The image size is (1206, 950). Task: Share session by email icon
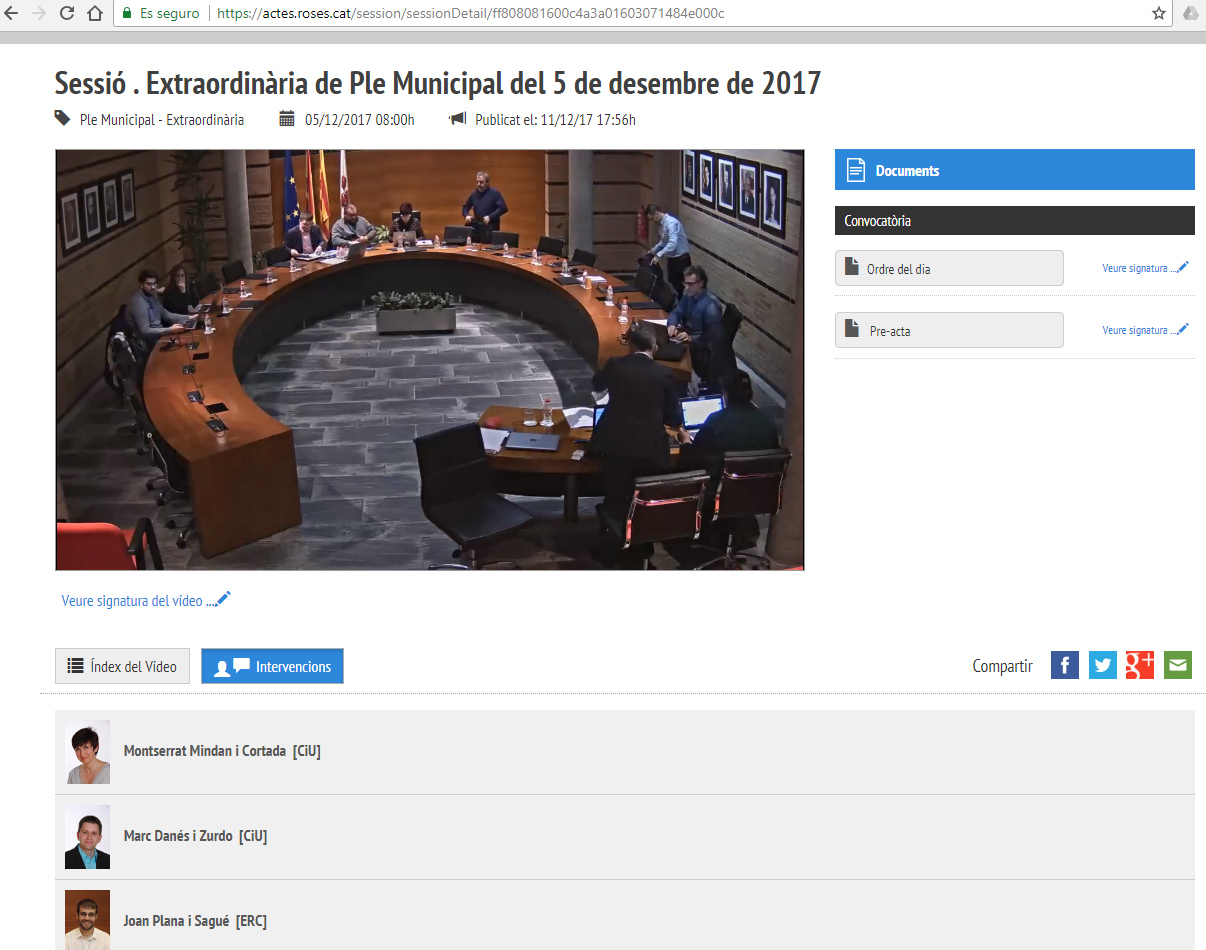pos(1178,665)
